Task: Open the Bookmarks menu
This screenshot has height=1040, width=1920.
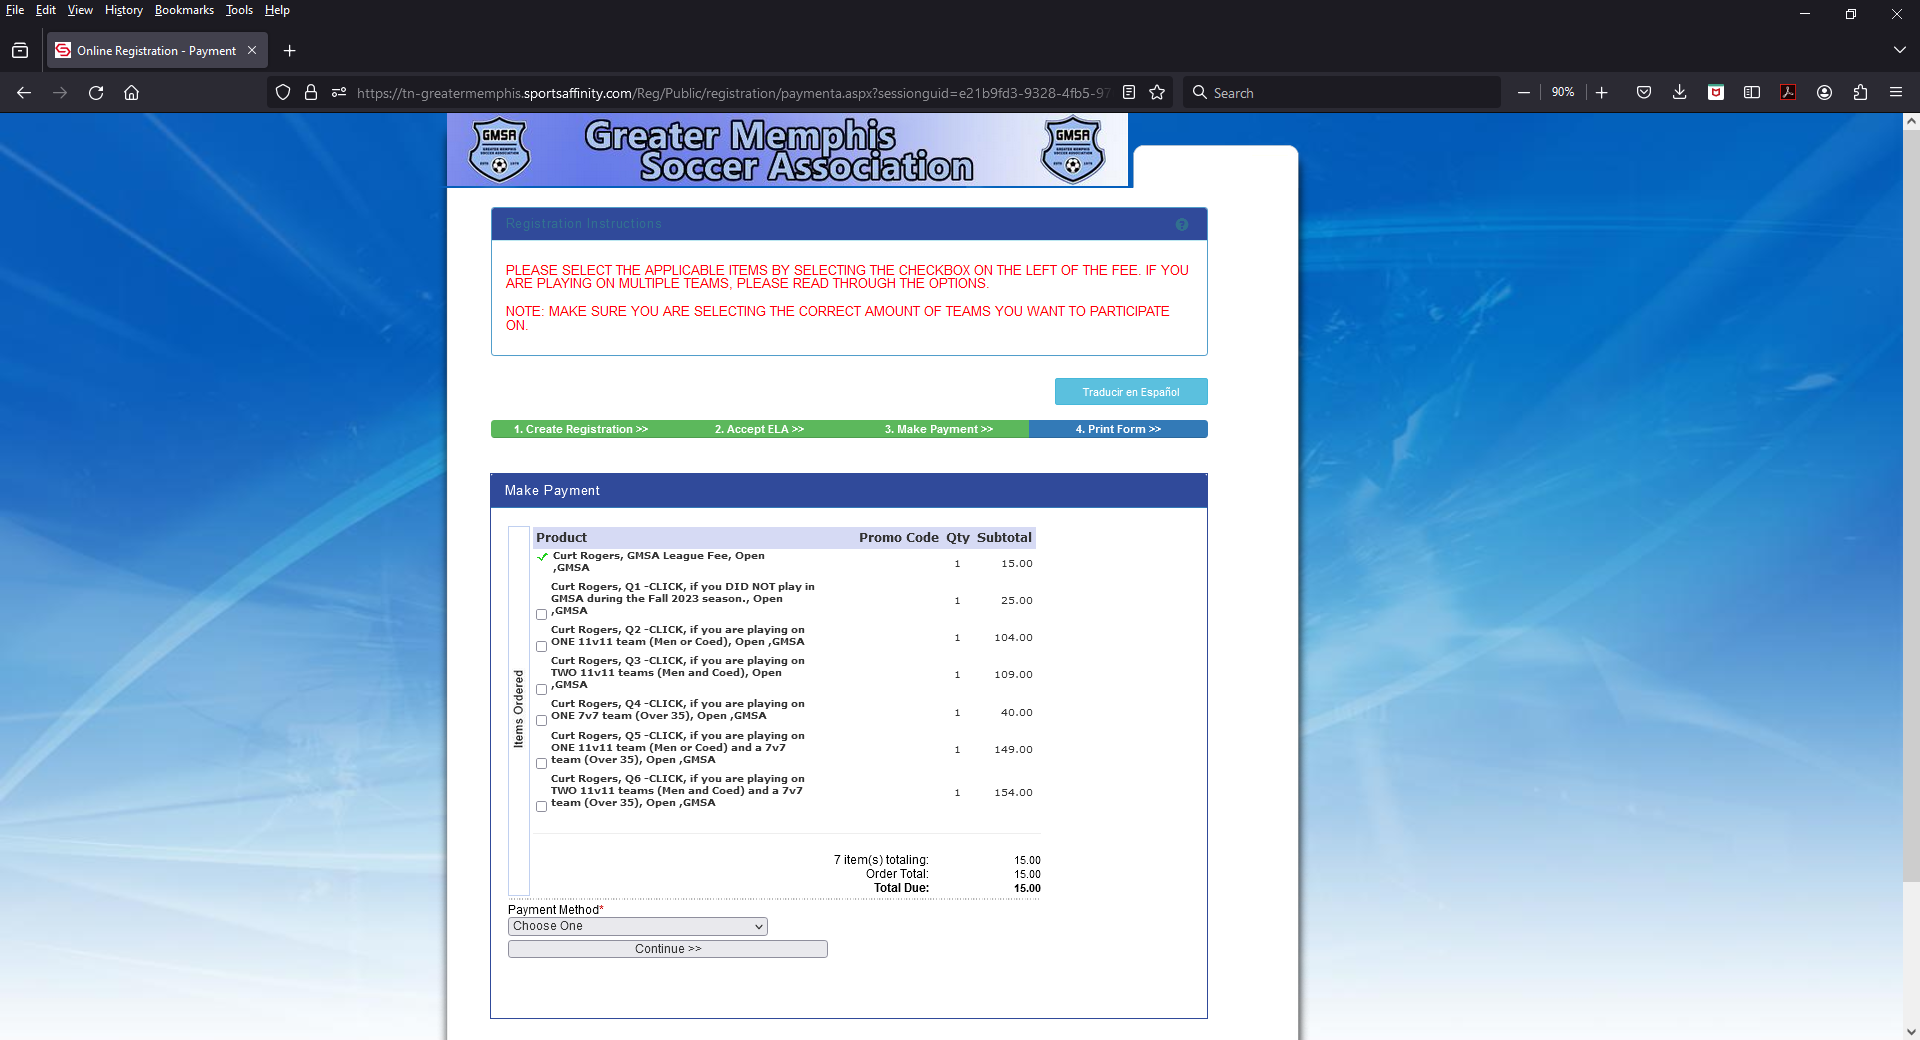Action: 184,10
